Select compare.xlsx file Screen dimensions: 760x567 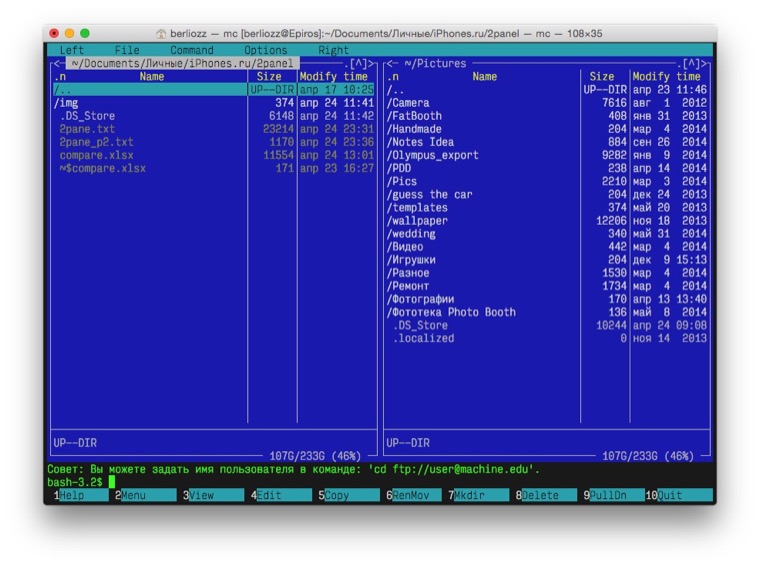tap(214, 155)
